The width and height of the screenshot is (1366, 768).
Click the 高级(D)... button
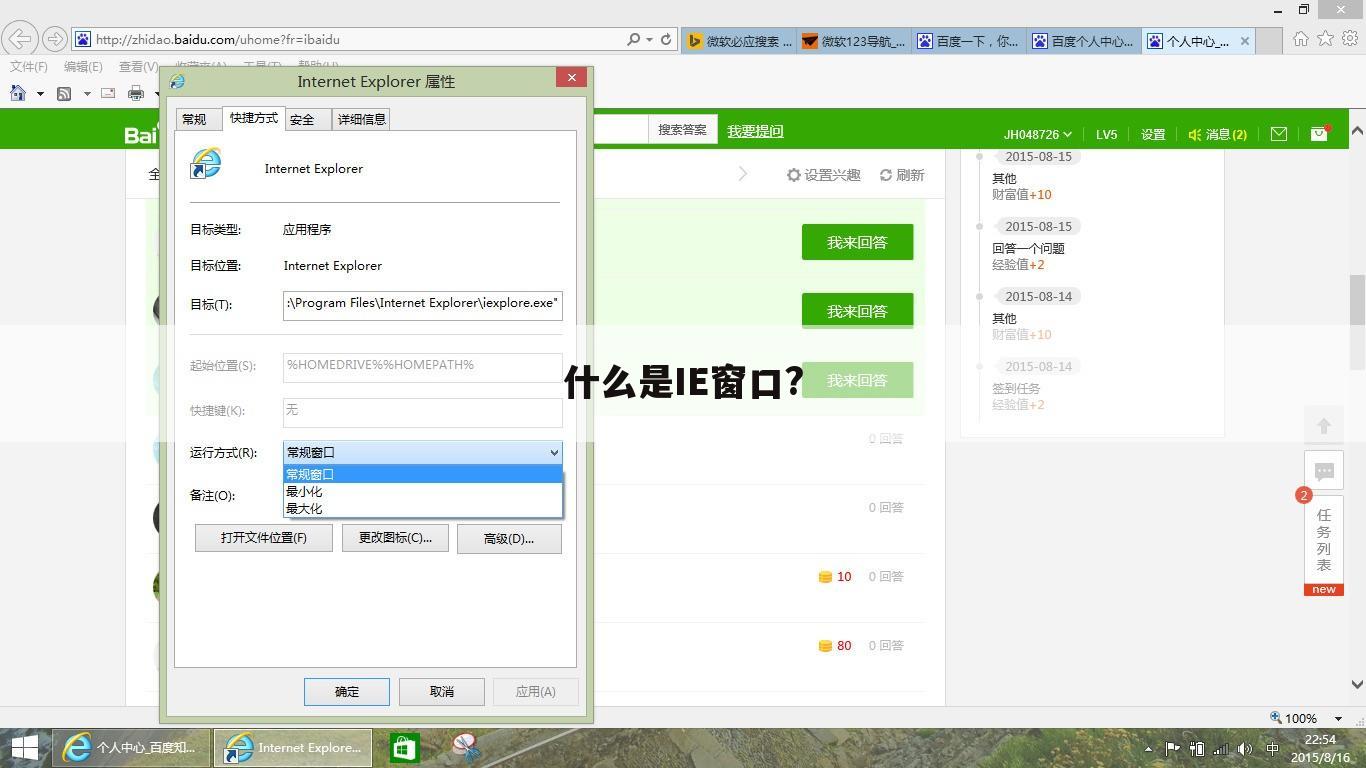coord(509,538)
